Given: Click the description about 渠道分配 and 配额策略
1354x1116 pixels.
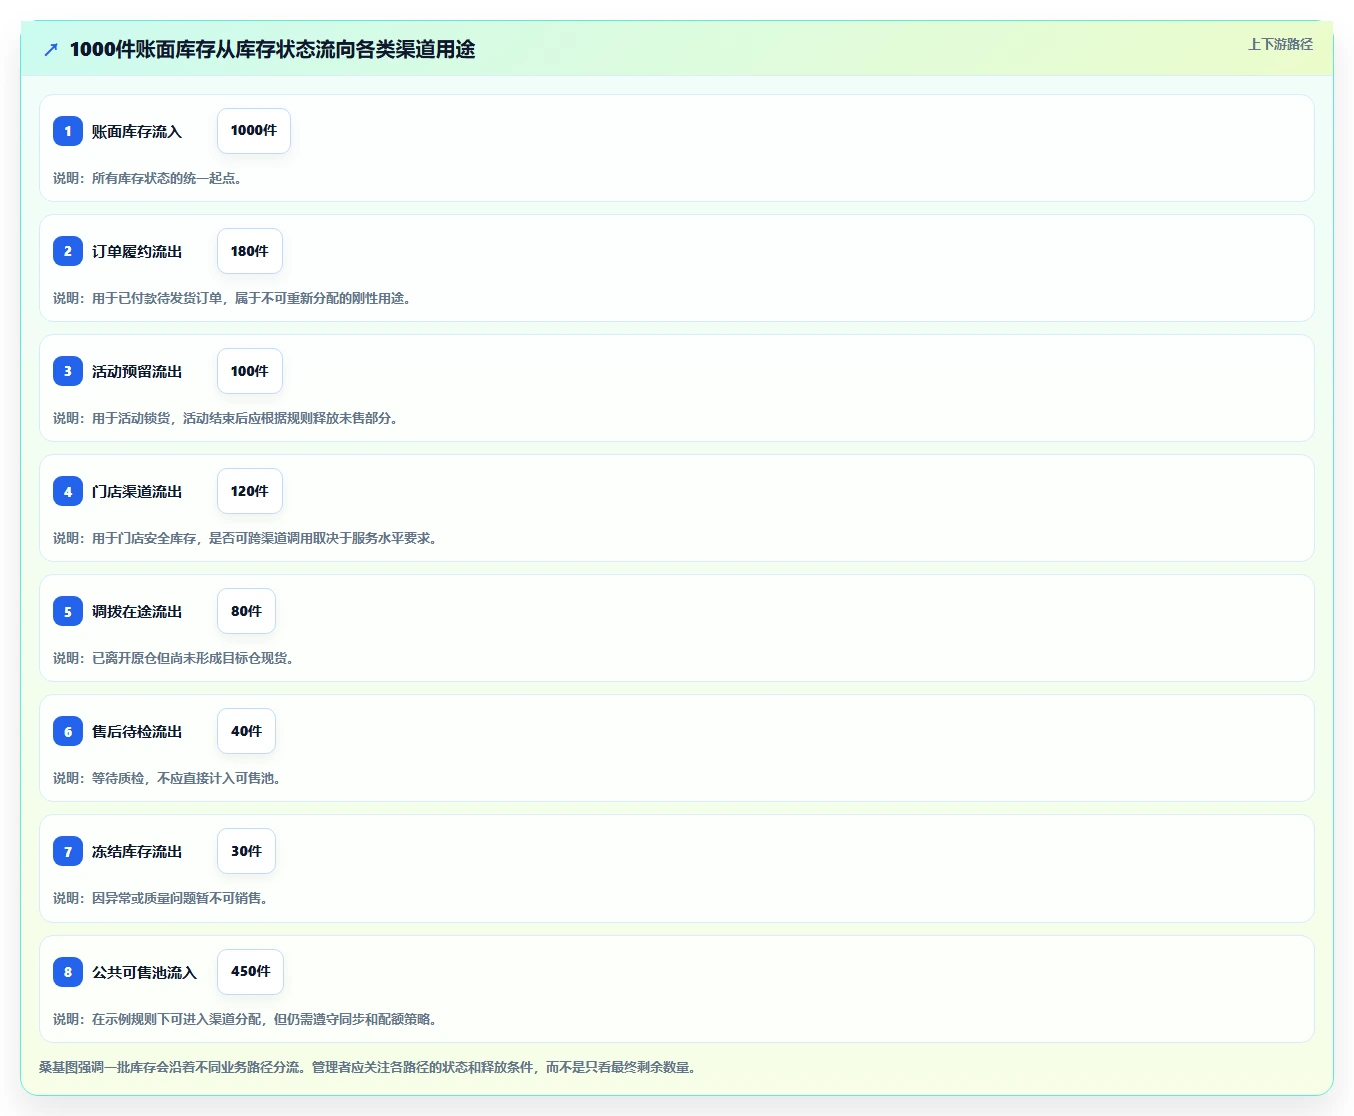Looking at the screenshot, I should pyautogui.click(x=246, y=1019).
